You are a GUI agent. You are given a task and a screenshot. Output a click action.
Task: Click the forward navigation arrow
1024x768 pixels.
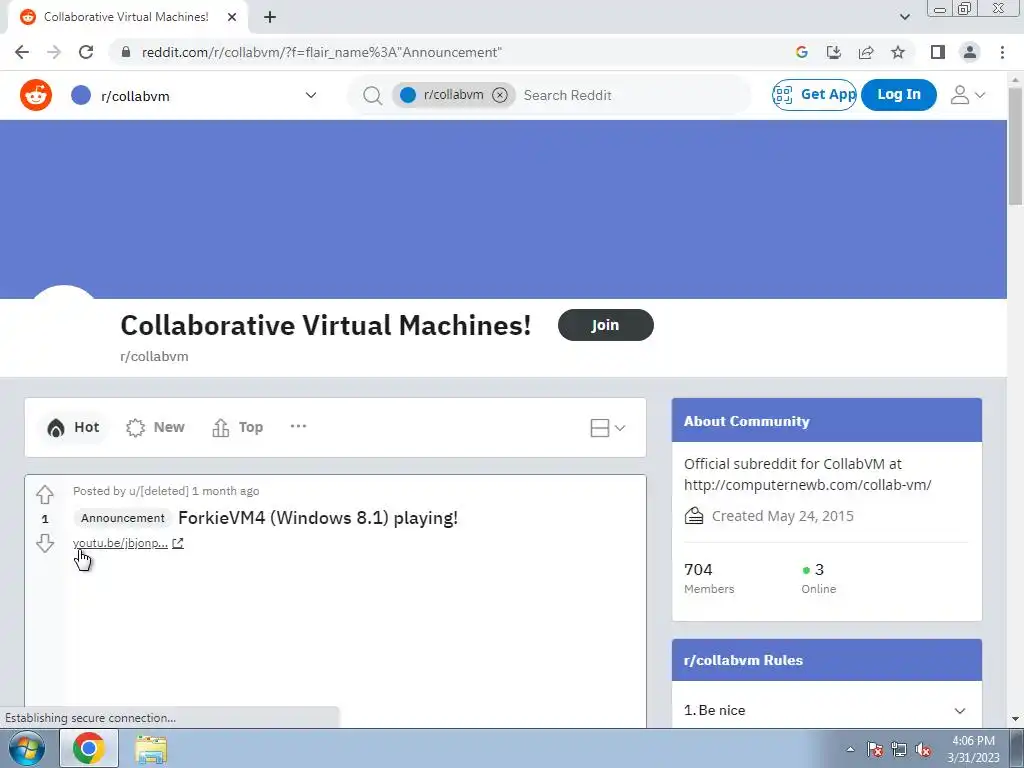coord(54,52)
